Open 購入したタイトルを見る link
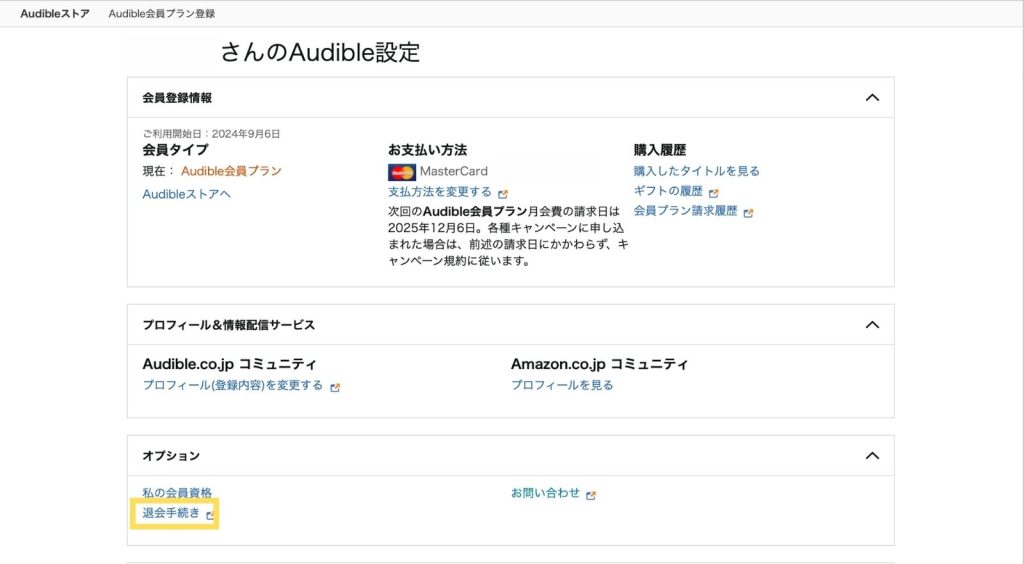This screenshot has width=1024, height=564. 697,171
